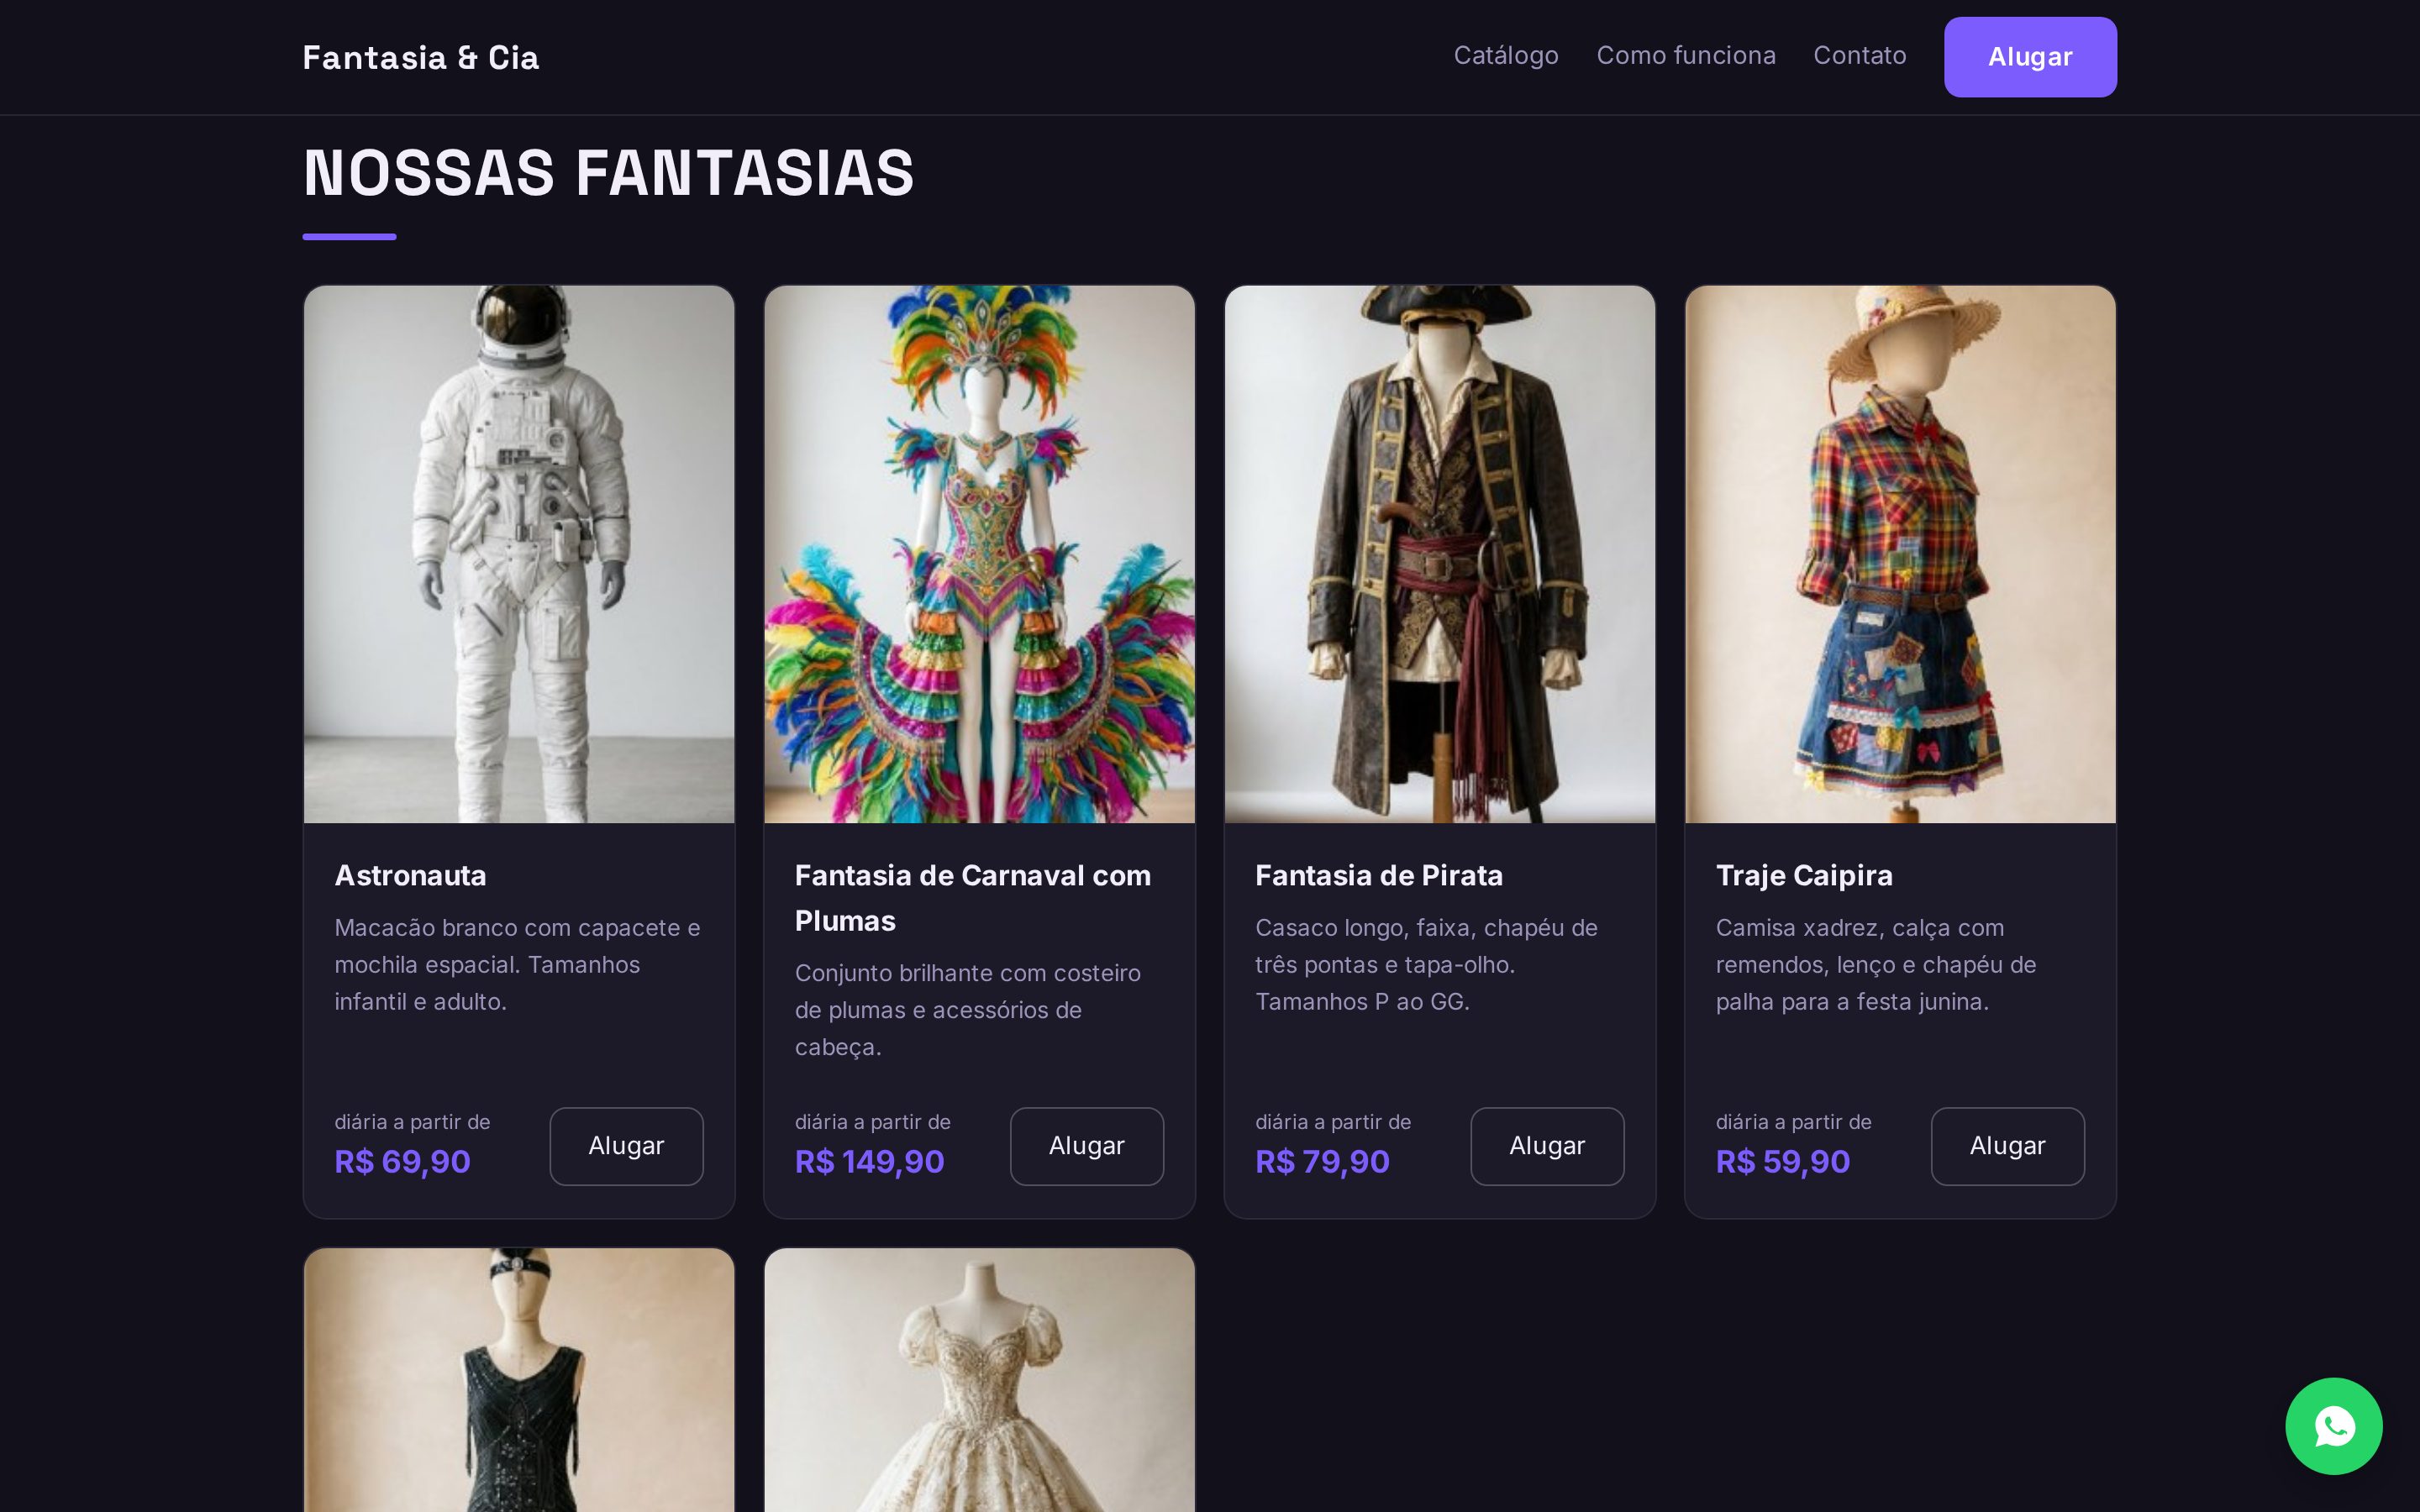Click the R$ 59,90 price
The width and height of the screenshot is (2420, 1512).
click(1783, 1162)
